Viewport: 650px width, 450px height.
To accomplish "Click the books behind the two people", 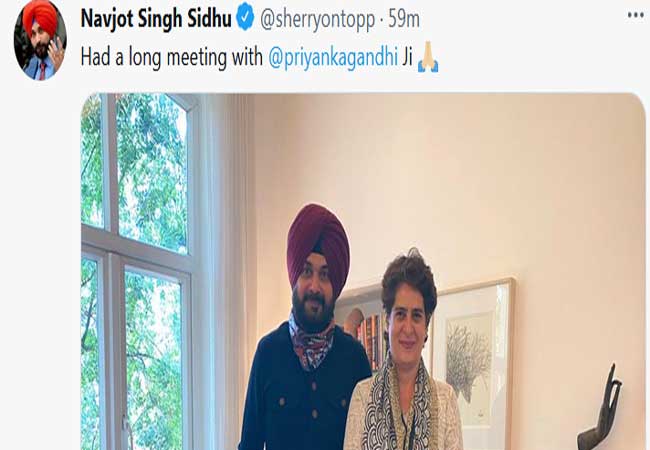I will (x=370, y=341).
